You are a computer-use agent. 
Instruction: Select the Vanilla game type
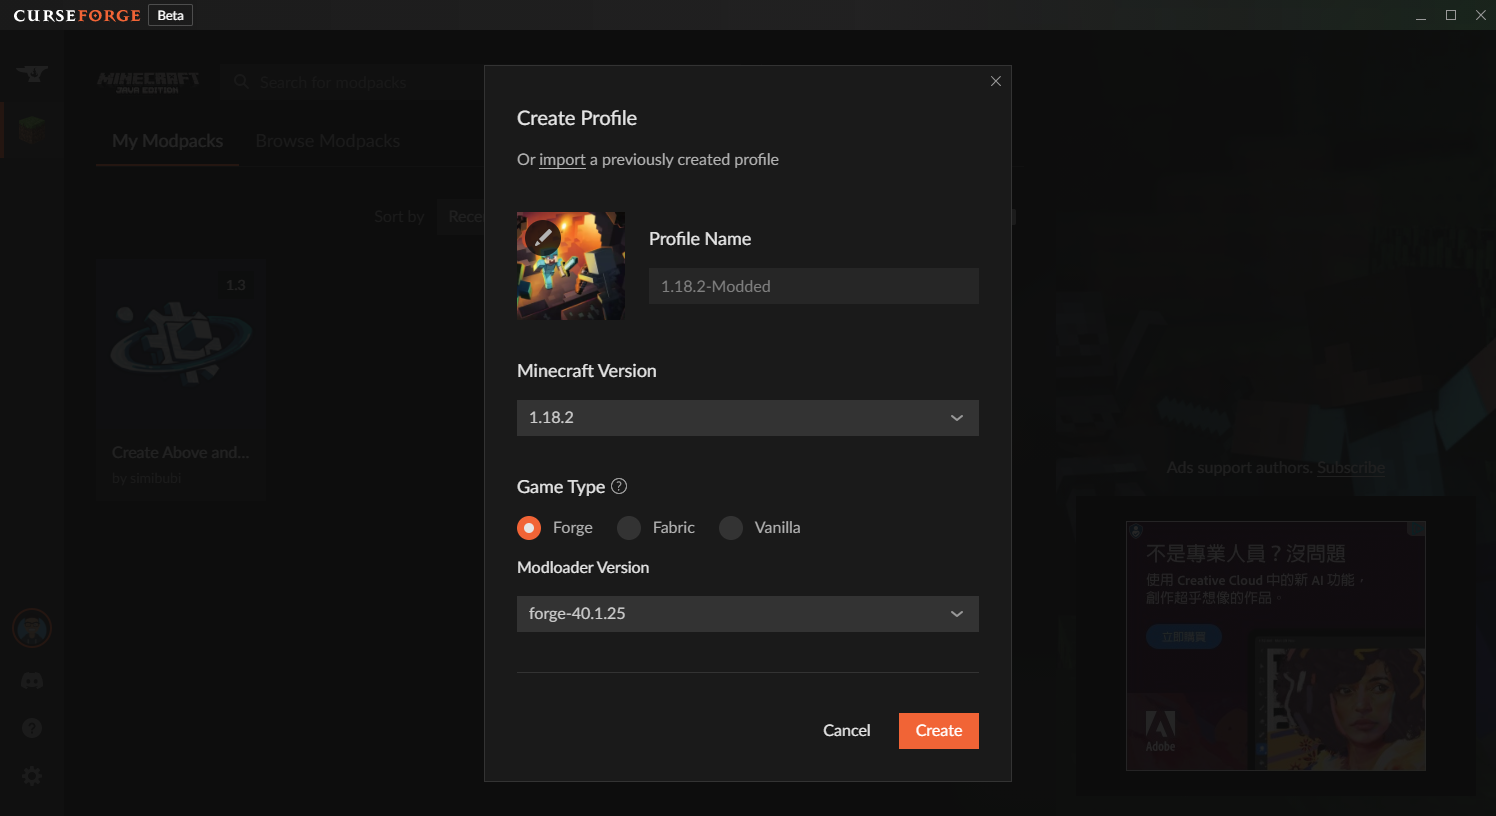(731, 527)
